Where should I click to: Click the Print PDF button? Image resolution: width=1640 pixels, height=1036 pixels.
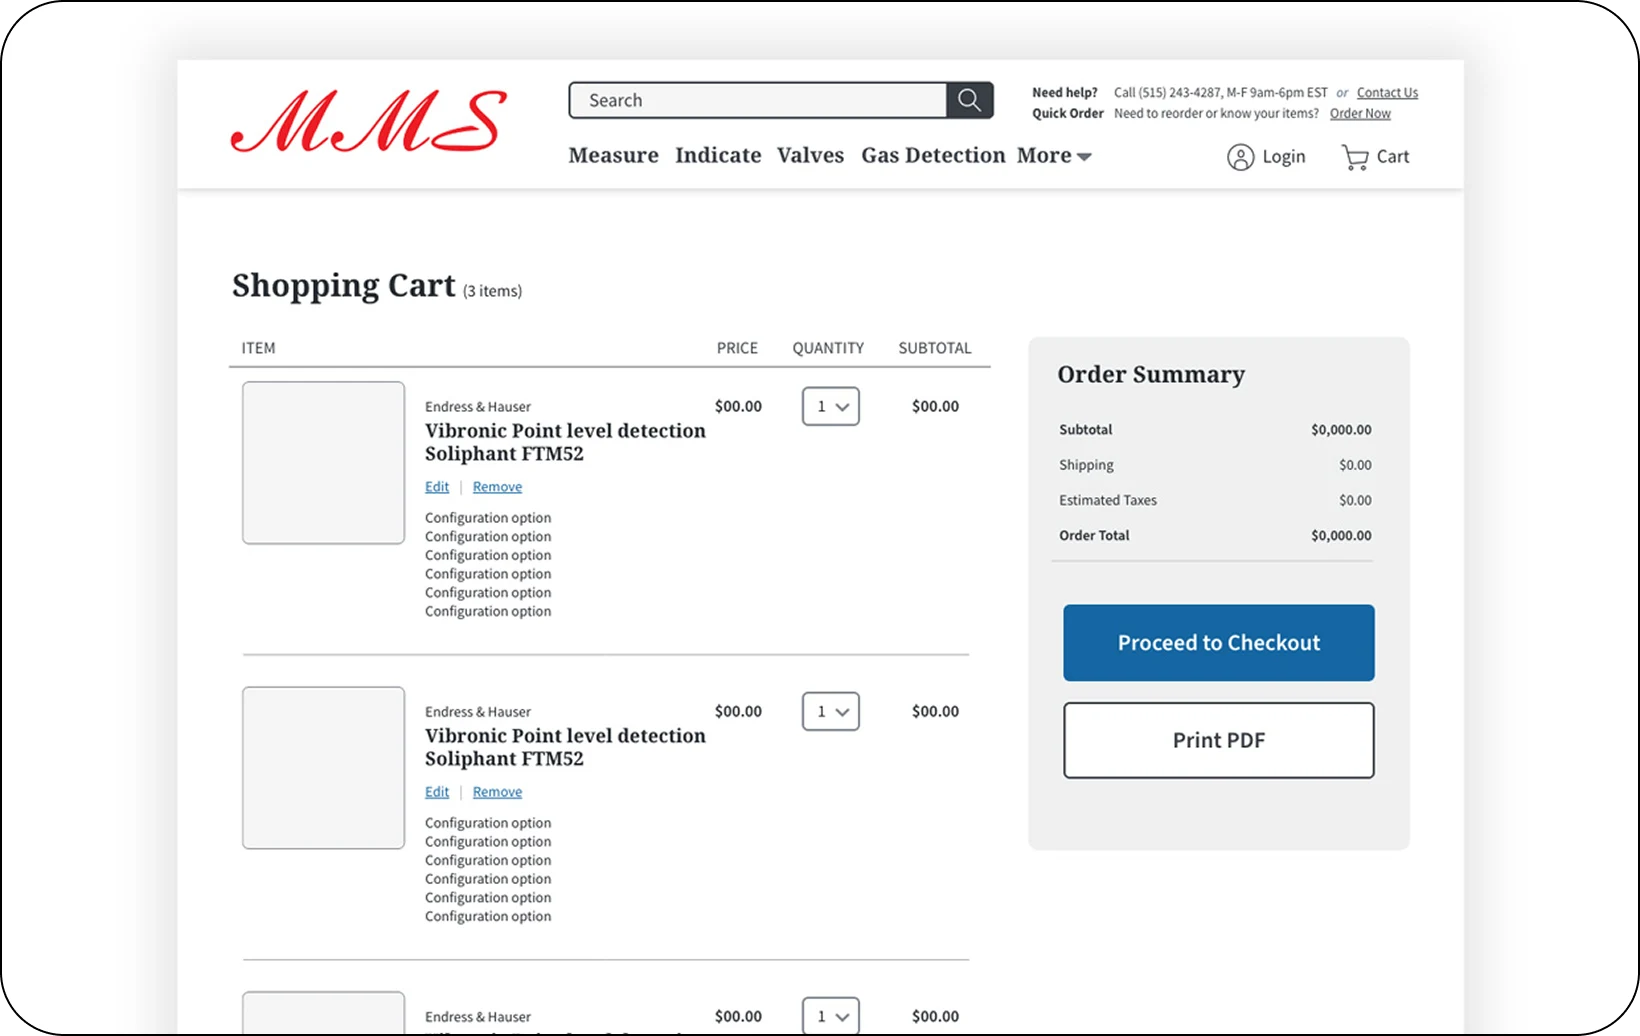coord(1218,740)
